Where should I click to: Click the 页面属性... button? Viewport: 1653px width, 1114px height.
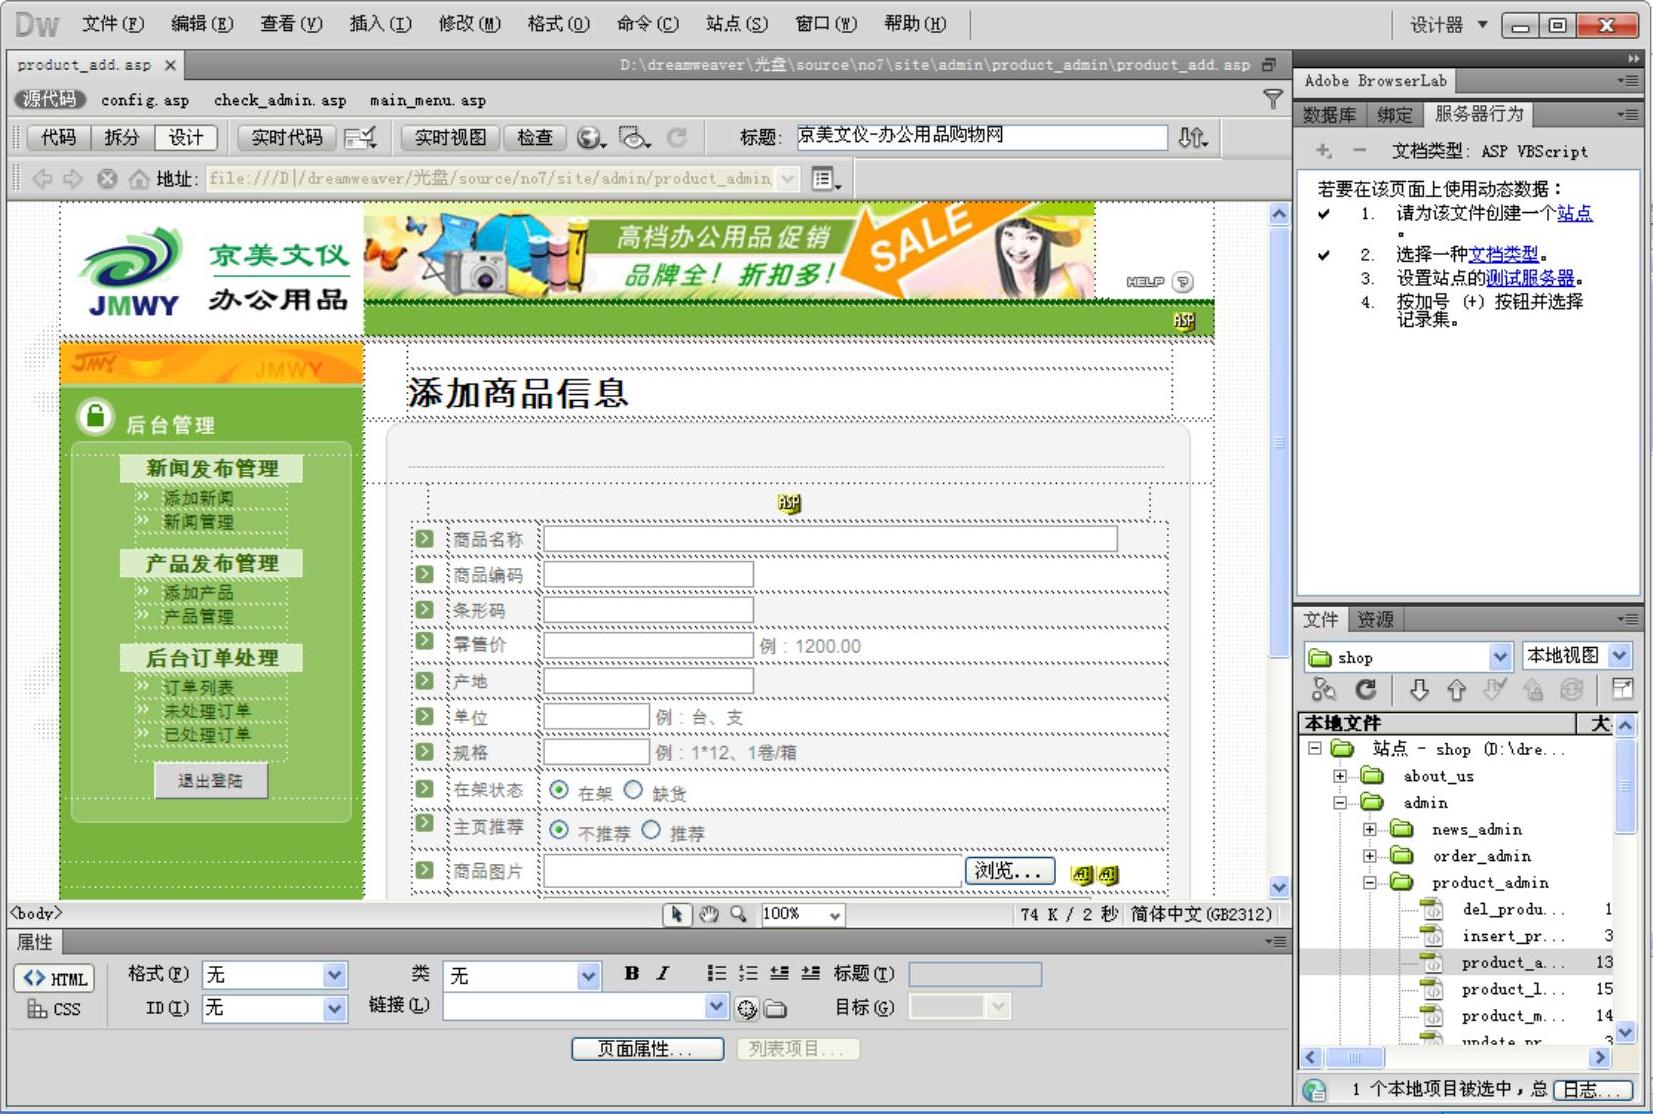[x=647, y=1049]
